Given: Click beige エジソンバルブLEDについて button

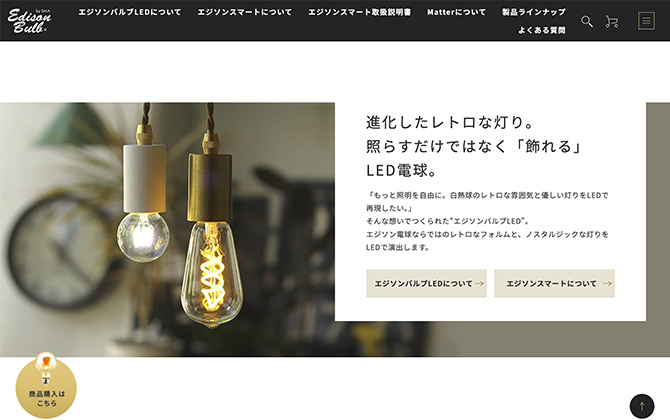Looking at the screenshot, I should [426, 283].
